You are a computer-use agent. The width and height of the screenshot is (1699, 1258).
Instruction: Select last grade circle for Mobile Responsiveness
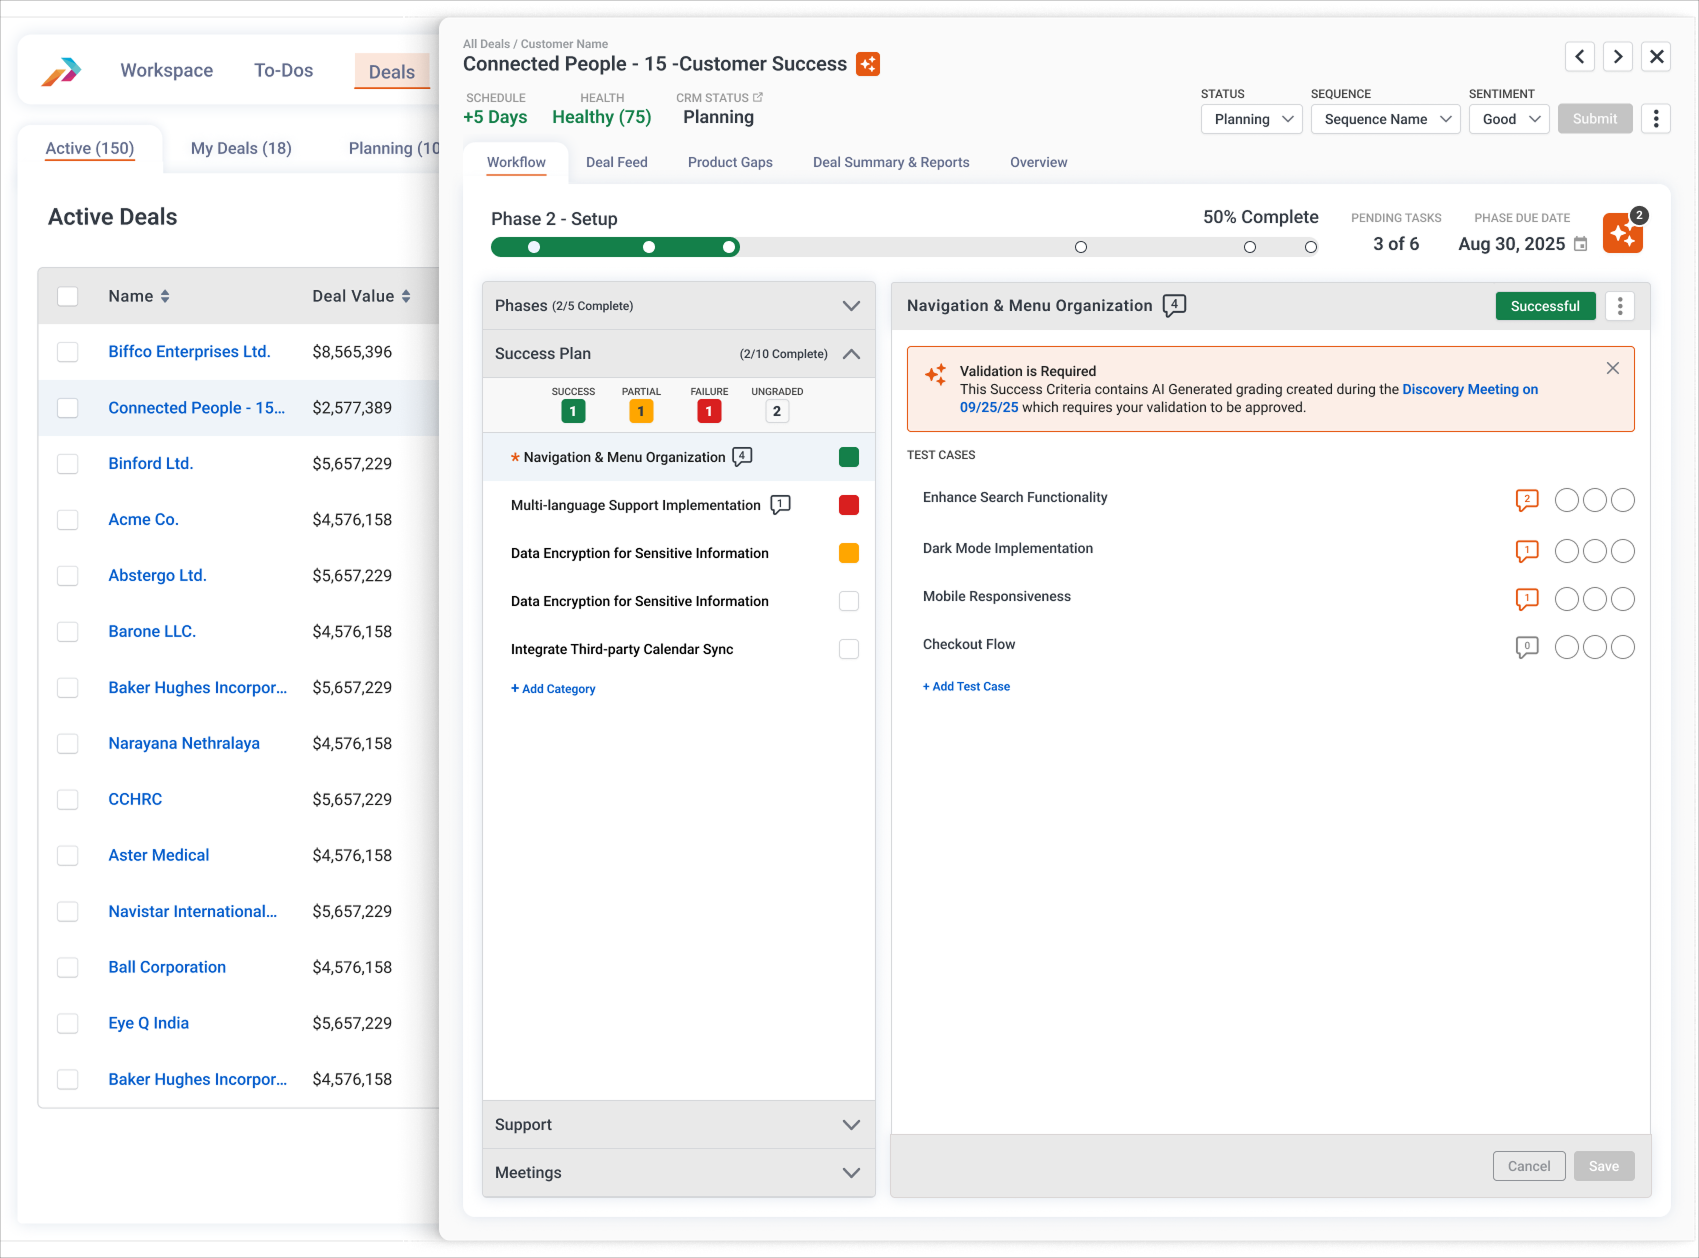1623,599
